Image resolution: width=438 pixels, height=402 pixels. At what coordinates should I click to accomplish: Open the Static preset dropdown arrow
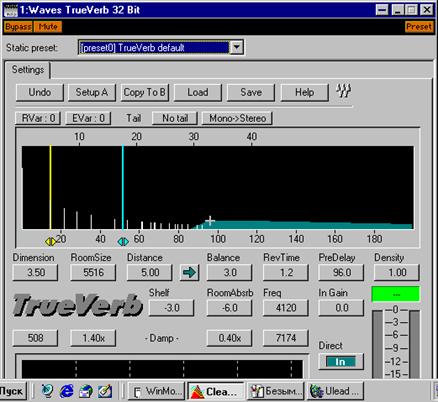236,47
